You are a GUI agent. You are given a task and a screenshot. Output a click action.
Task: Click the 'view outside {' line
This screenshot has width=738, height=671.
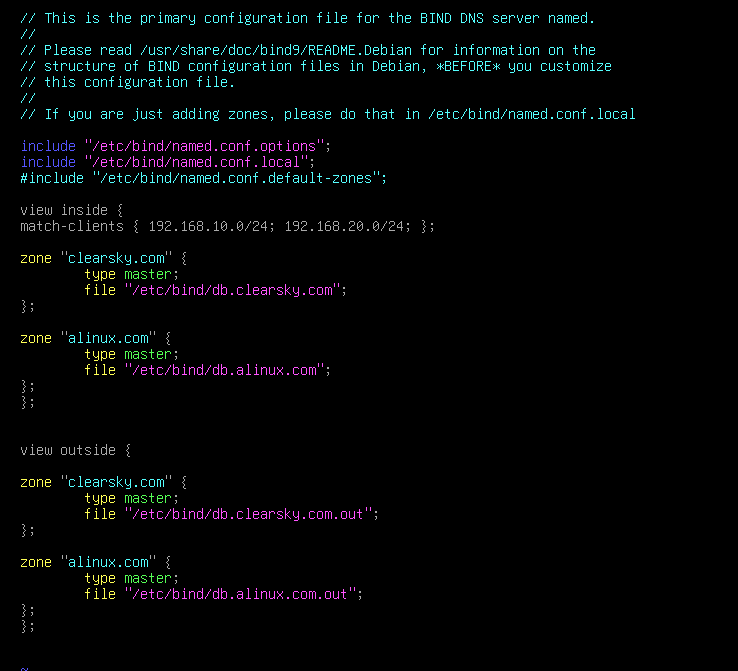(x=75, y=450)
